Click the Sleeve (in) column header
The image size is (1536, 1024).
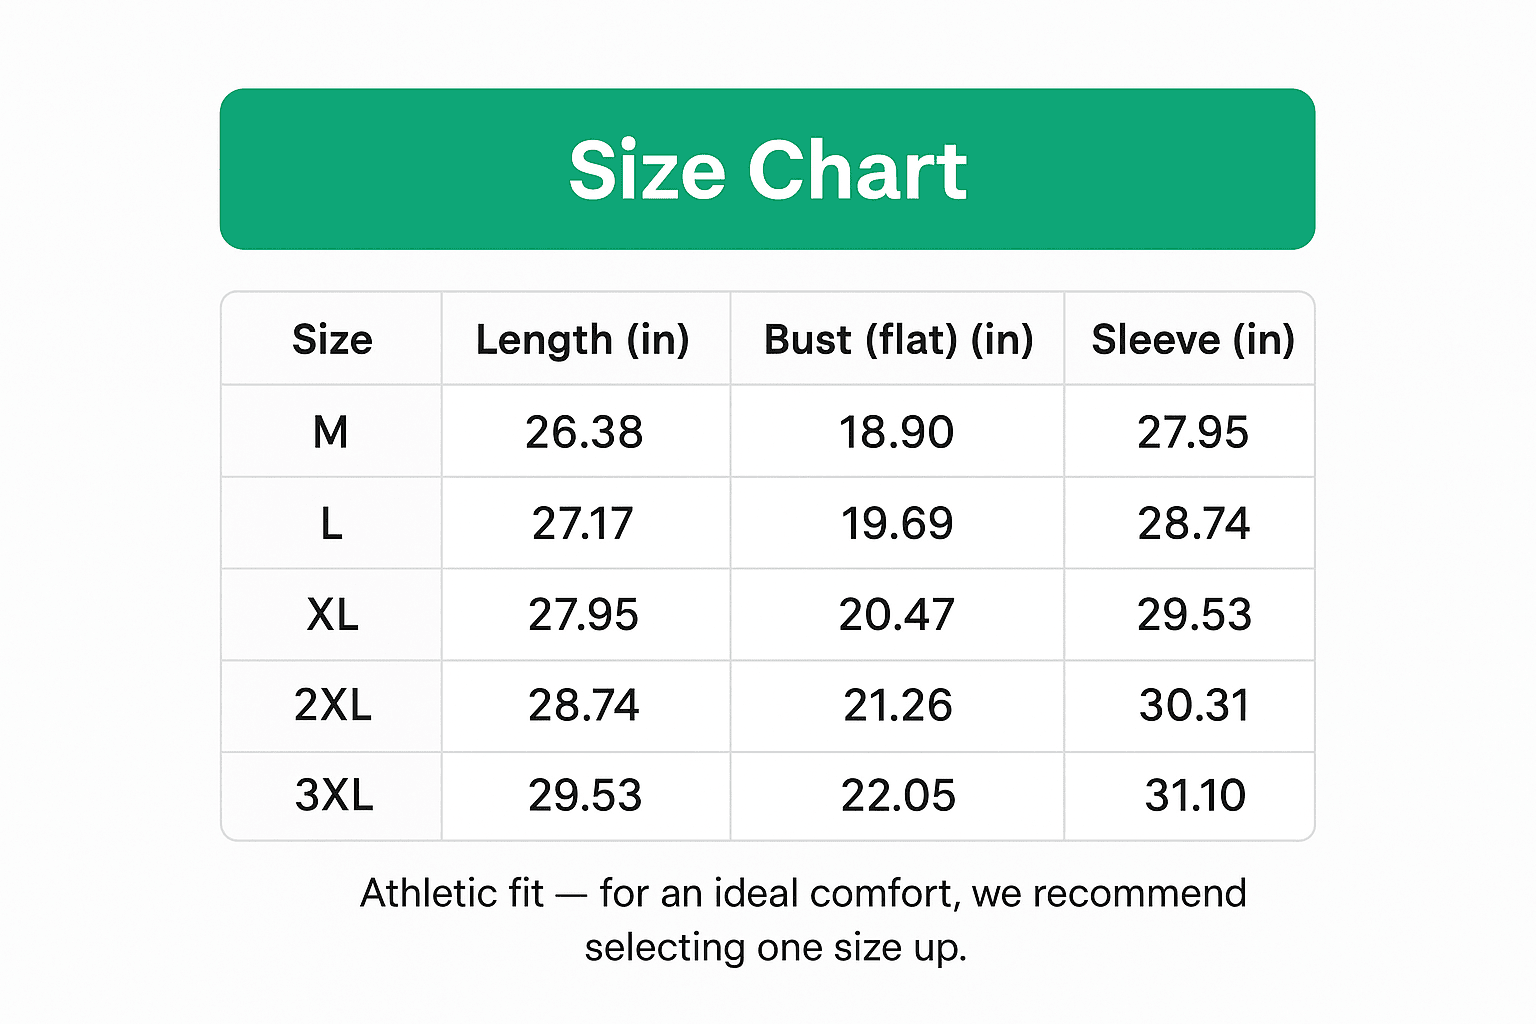click(1193, 340)
